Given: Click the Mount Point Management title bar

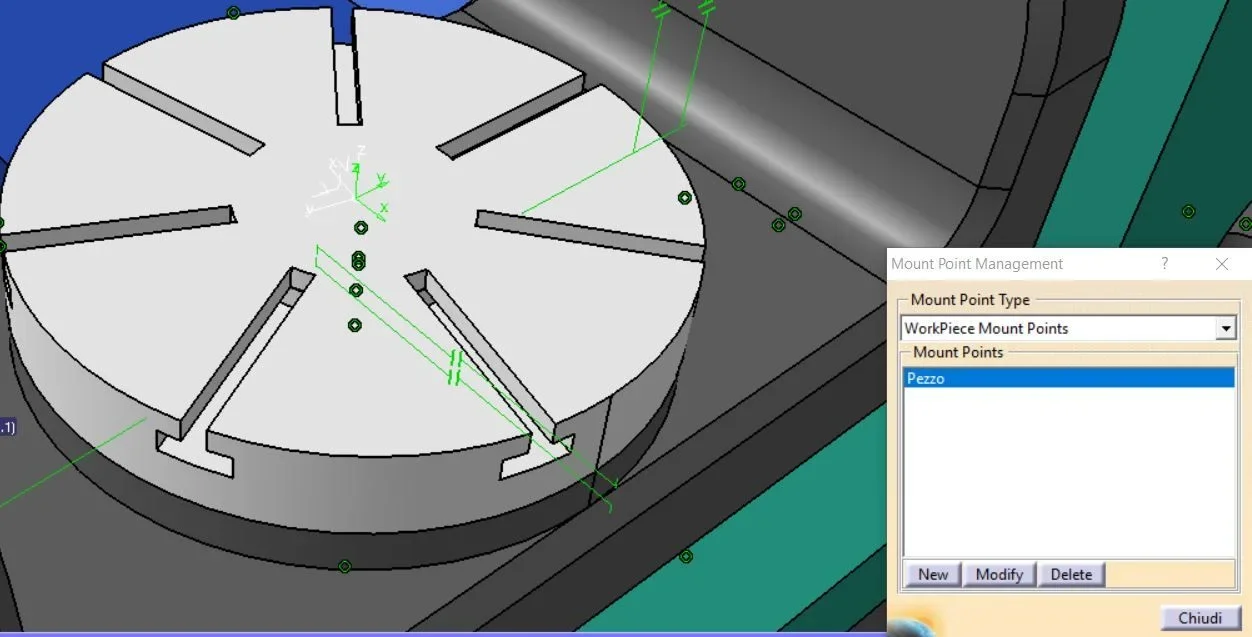Looking at the screenshot, I should coord(1010,264).
